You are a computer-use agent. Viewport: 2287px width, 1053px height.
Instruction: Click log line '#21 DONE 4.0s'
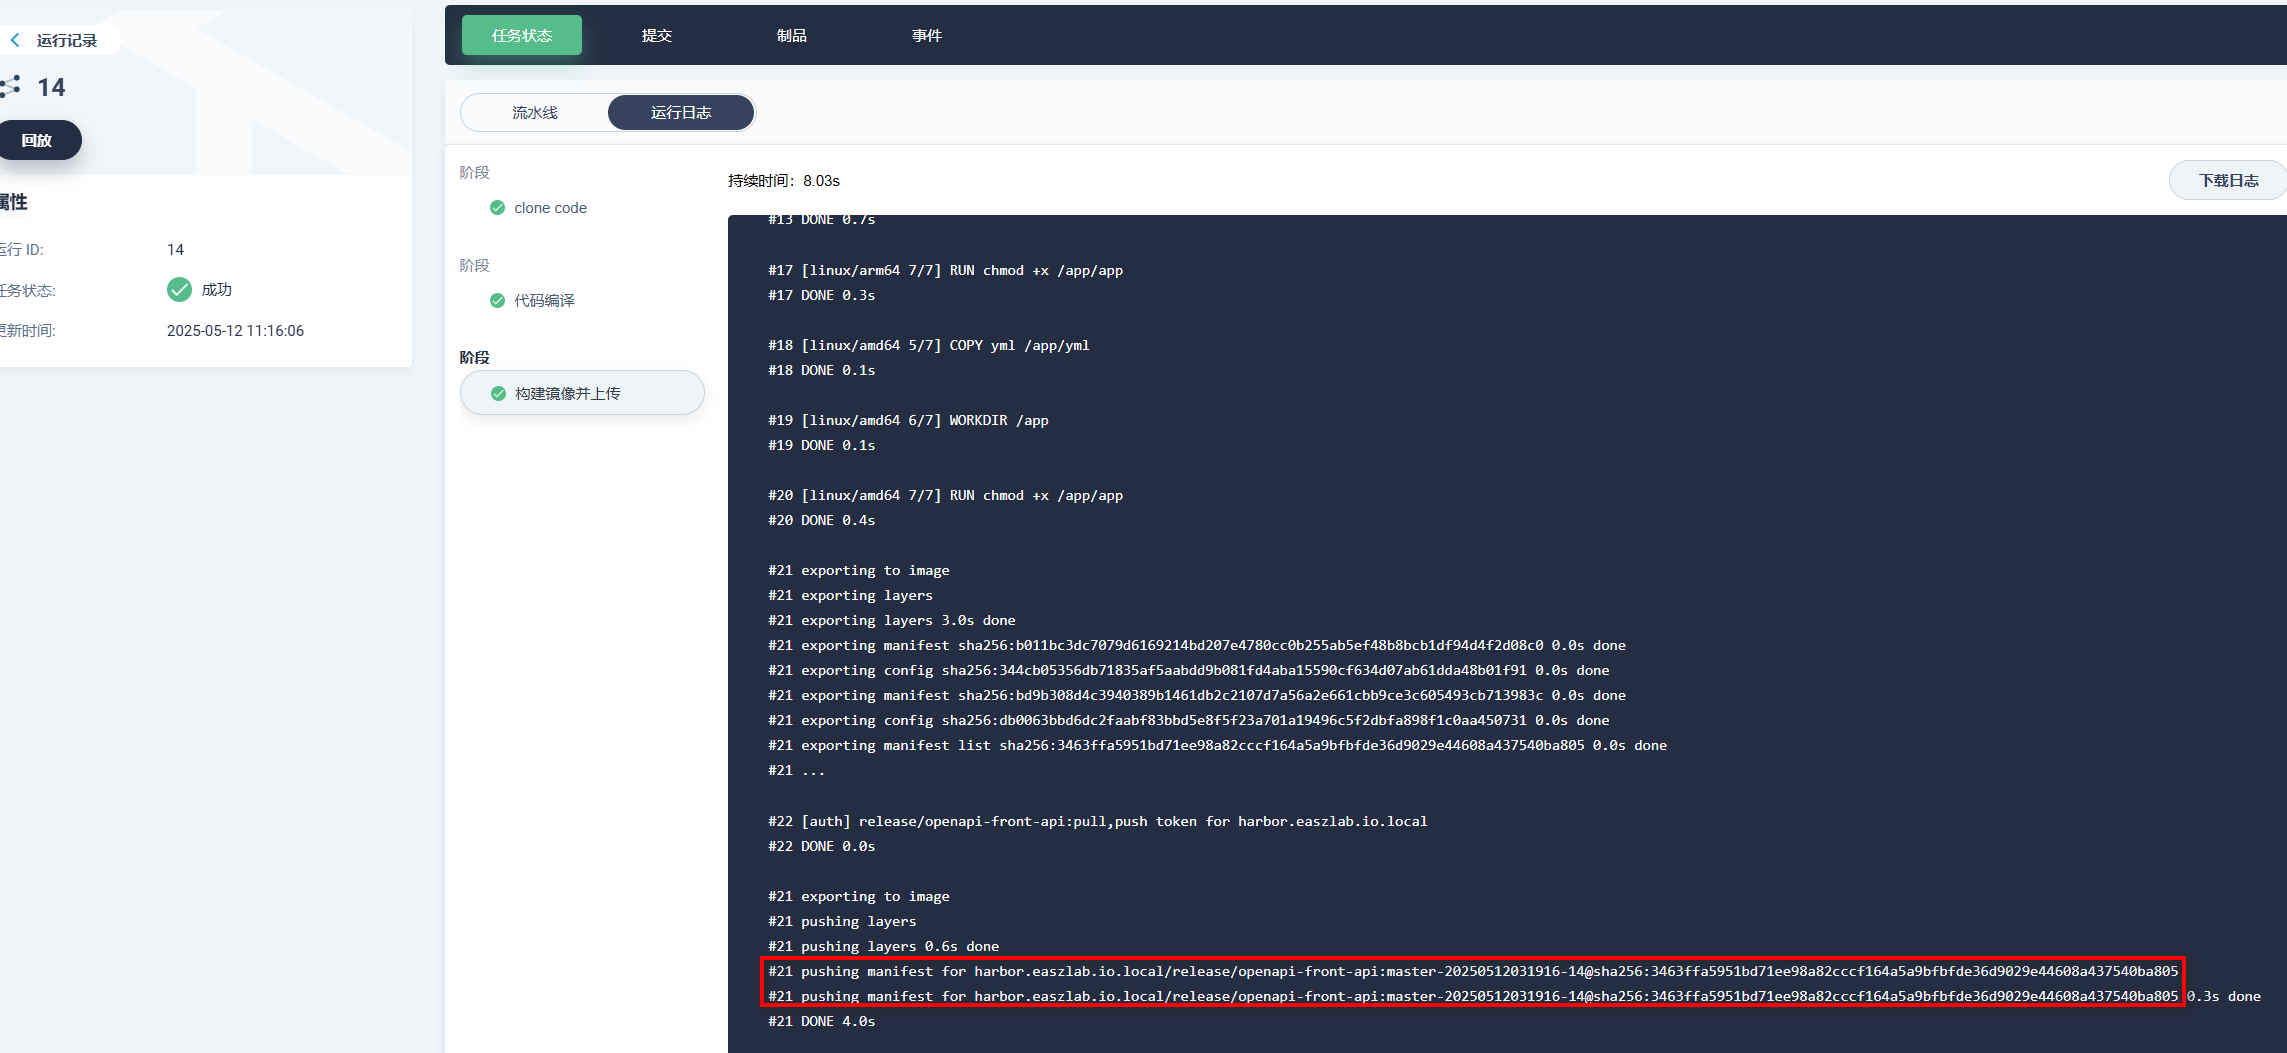click(x=822, y=1021)
